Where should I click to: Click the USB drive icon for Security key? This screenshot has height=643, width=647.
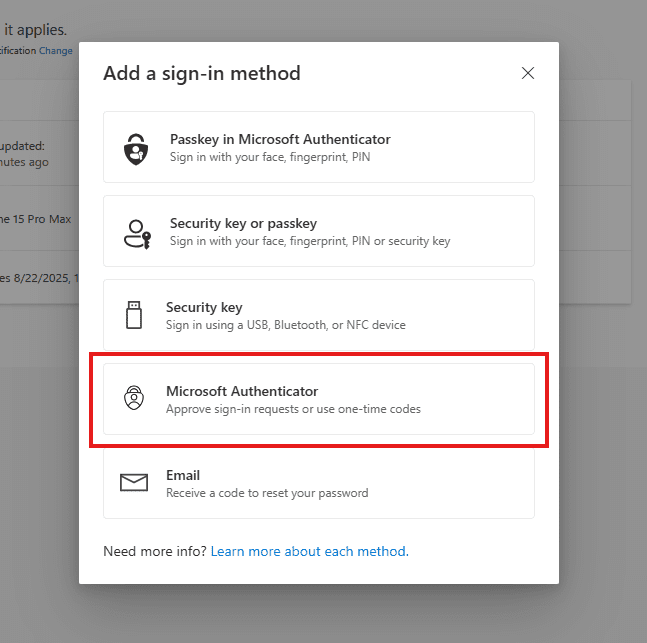point(134,315)
